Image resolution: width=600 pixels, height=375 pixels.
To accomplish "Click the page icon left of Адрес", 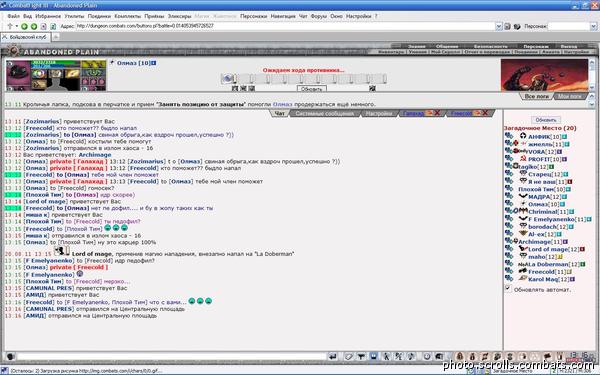I will click(53, 26).
